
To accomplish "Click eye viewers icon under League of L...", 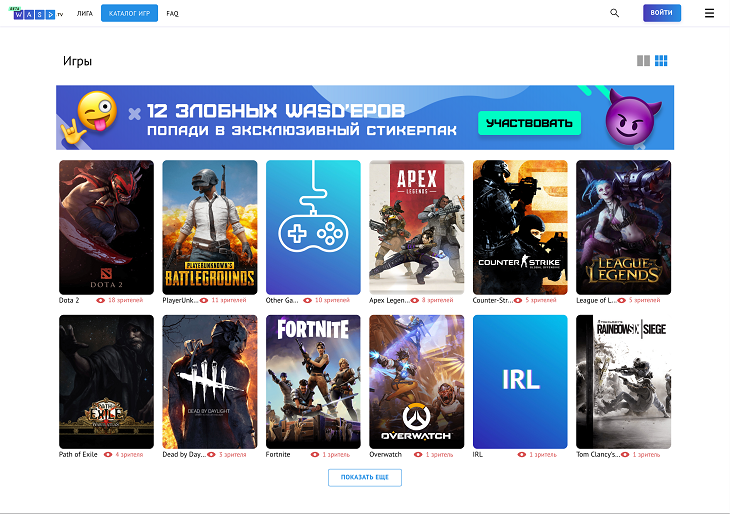I will click(621, 300).
